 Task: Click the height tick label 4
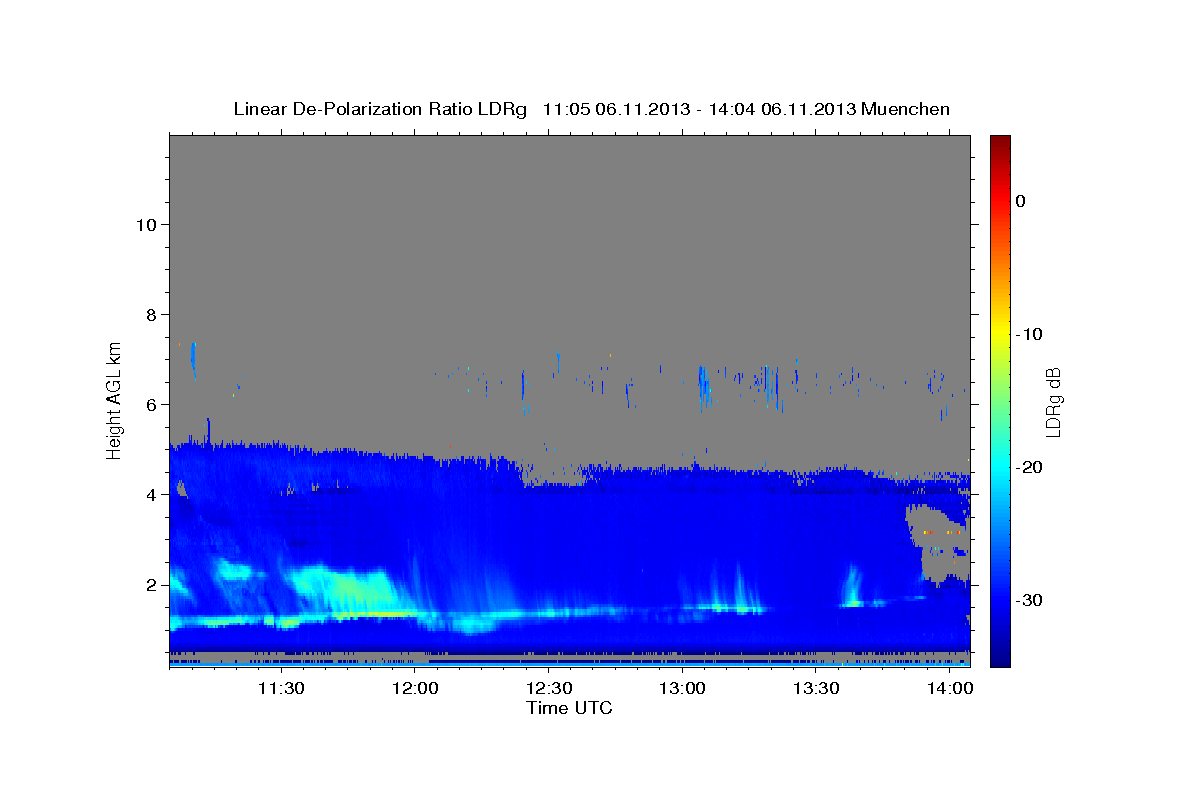[x=150, y=494]
